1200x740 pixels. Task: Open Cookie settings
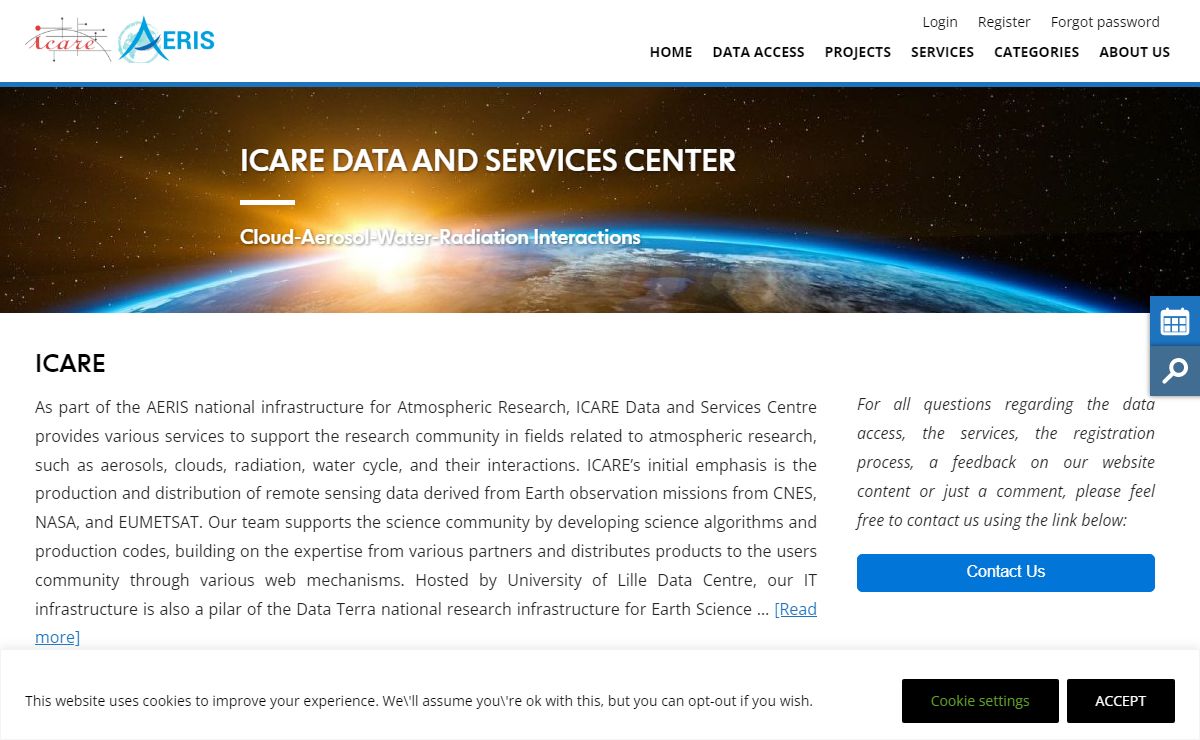pos(980,701)
